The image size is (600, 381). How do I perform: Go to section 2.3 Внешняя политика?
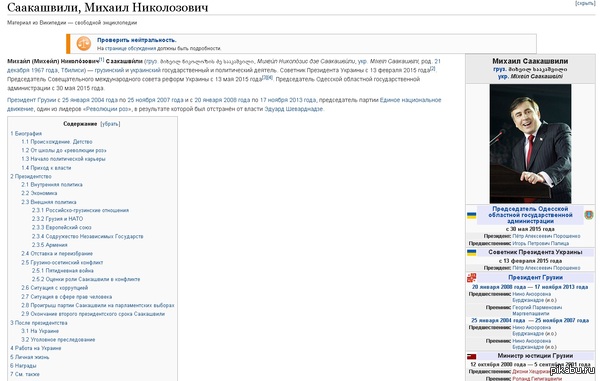(49, 202)
